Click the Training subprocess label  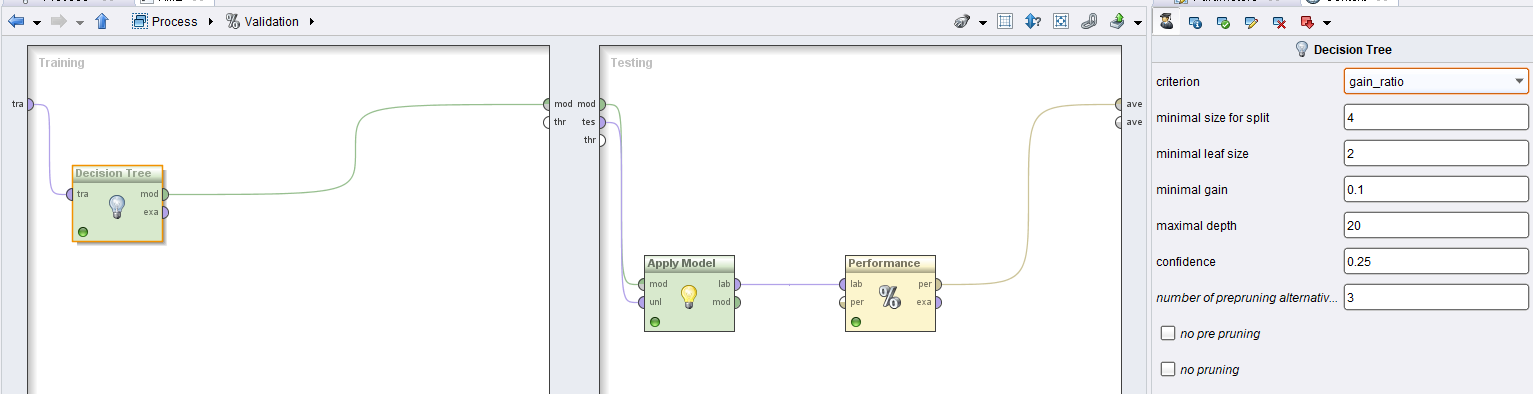click(61, 63)
